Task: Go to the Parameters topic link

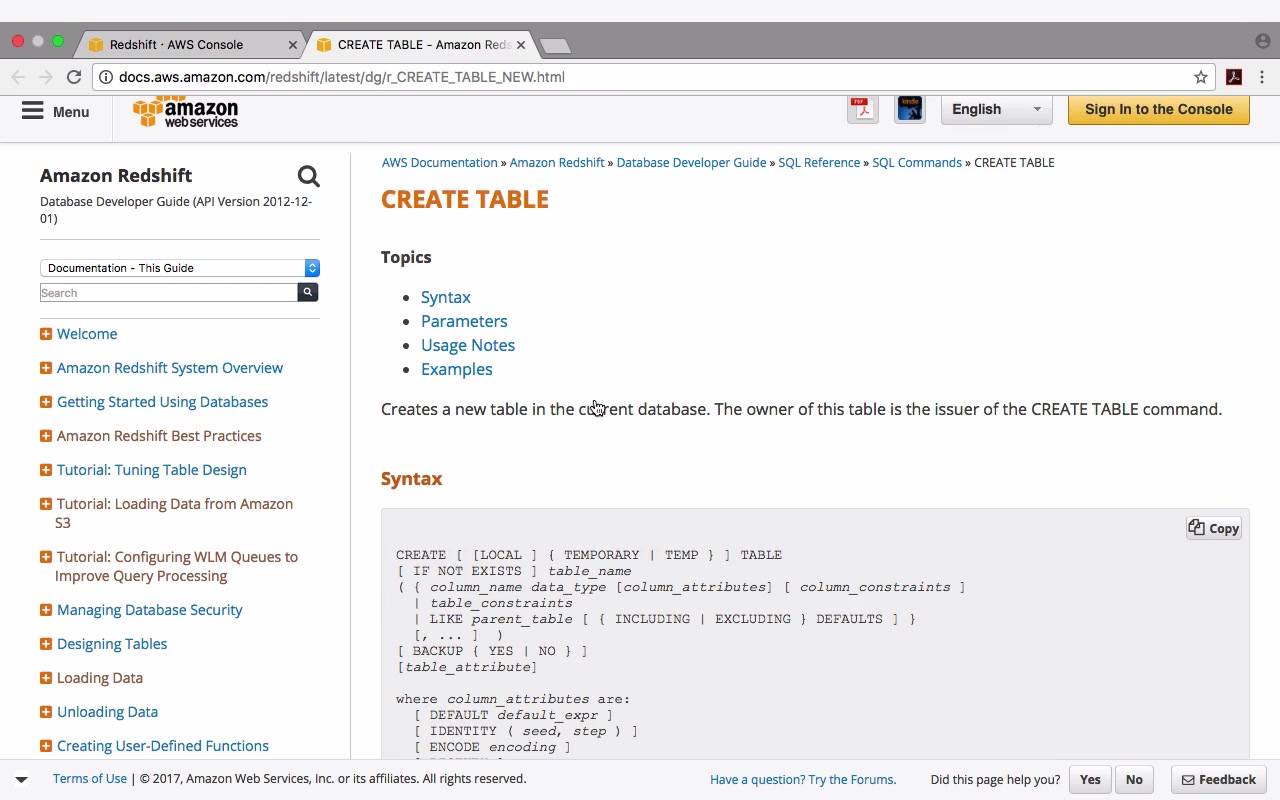Action: [464, 321]
